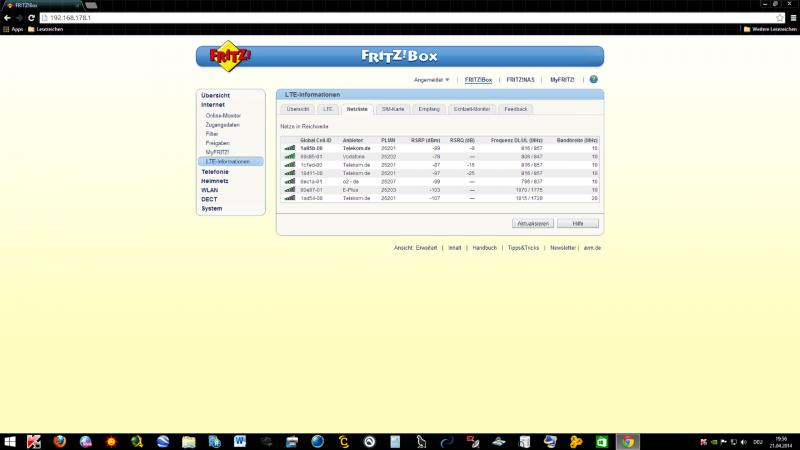
Task: Expand the Telefonie menu section
Action: [215, 172]
